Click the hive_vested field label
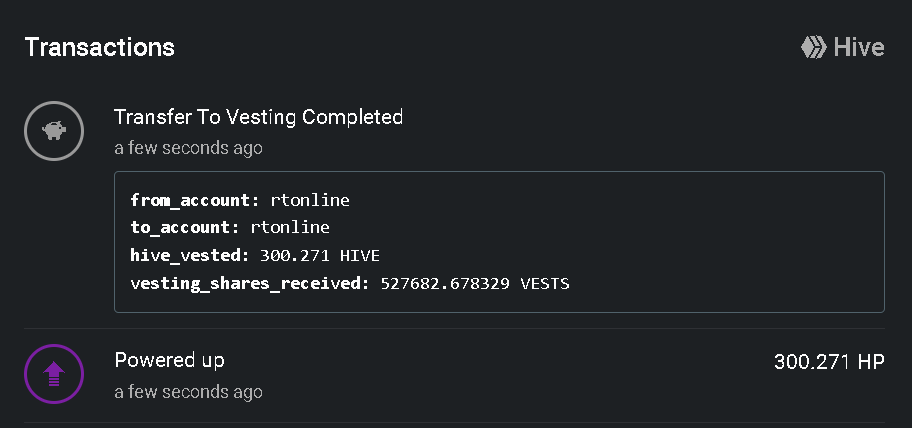The height and width of the screenshot is (428, 912). pos(190,255)
